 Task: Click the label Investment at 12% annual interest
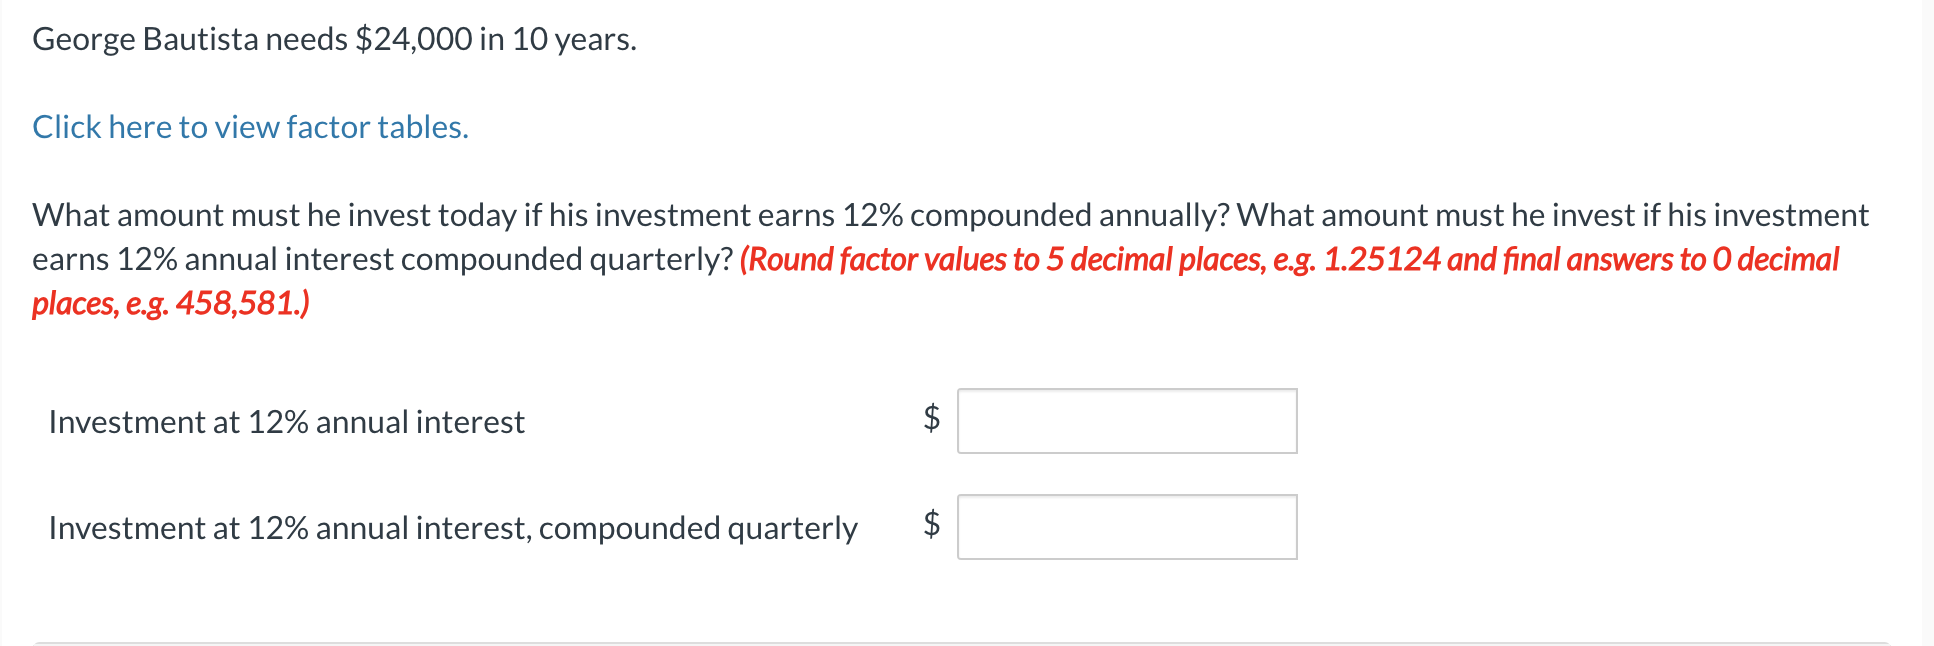[x=287, y=421]
